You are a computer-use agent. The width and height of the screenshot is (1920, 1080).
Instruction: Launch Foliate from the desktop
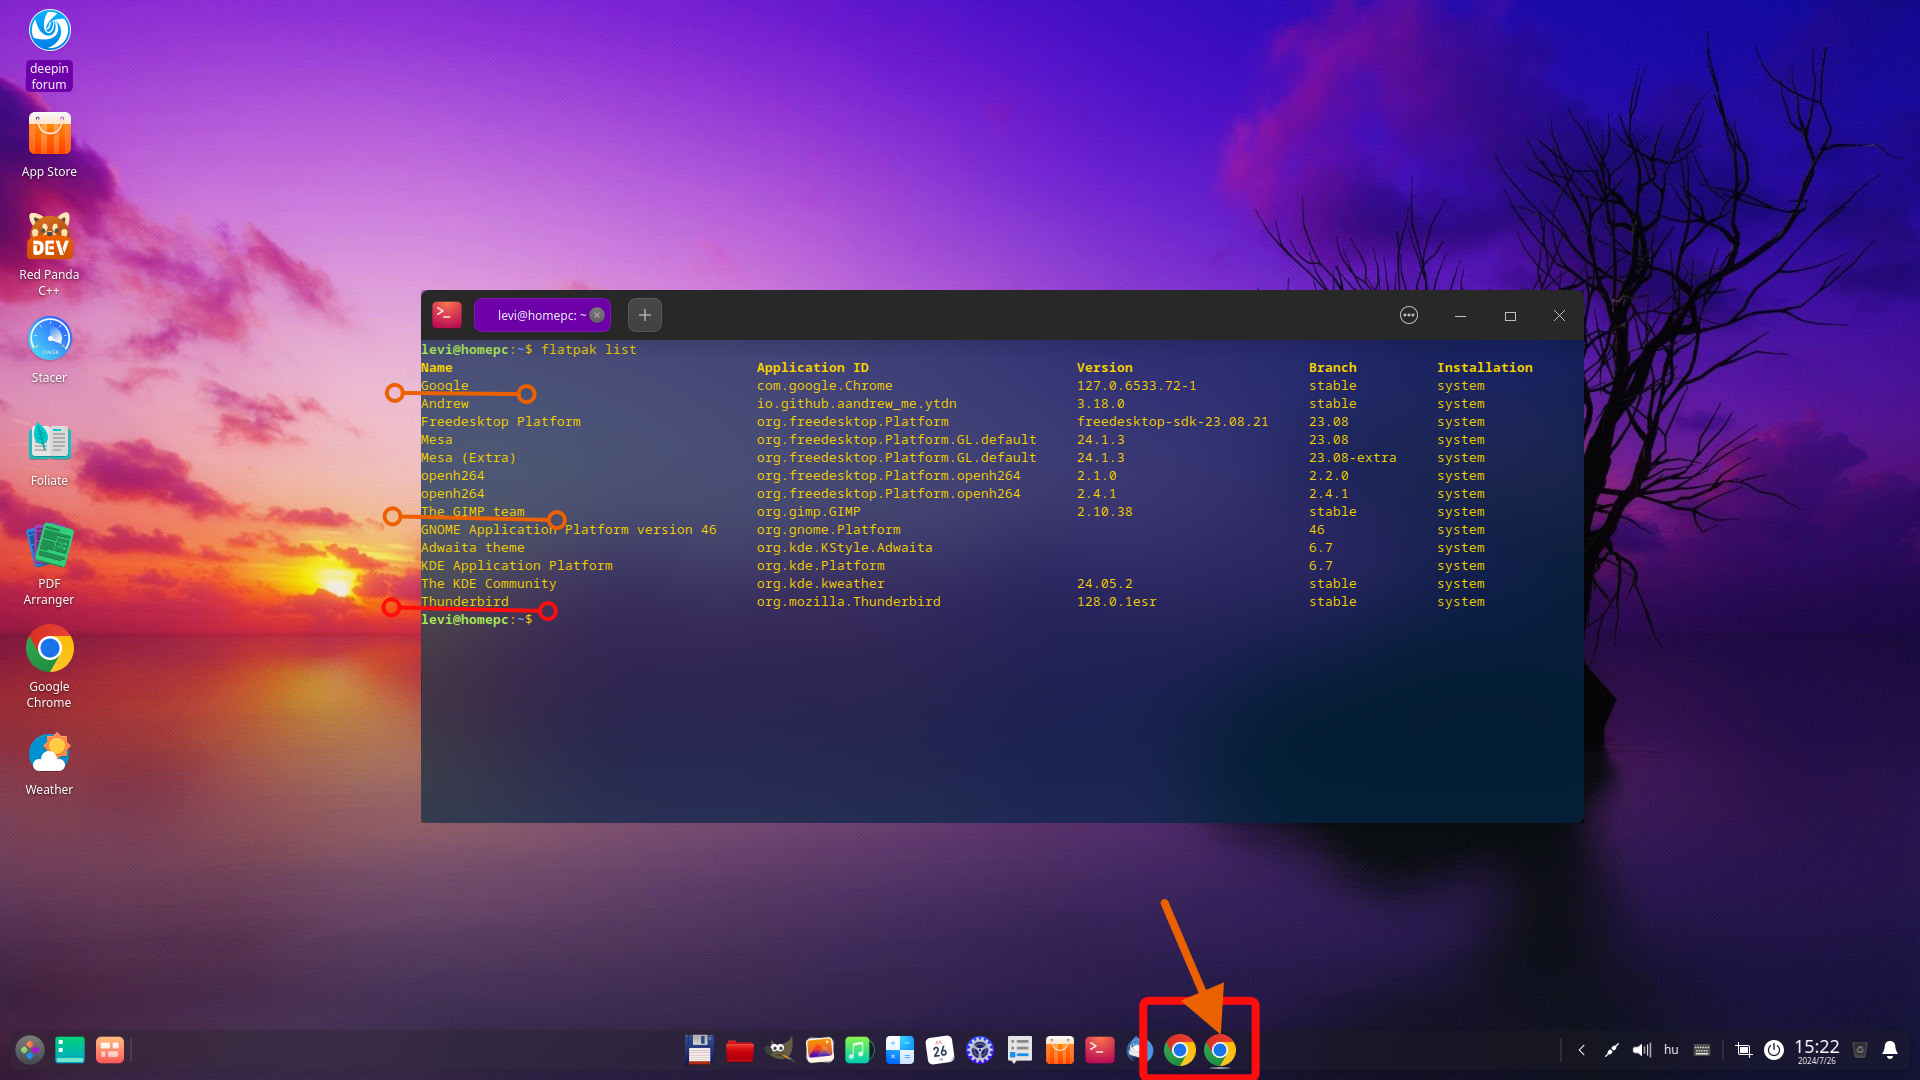pyautogui.click(x=49, y=453)
